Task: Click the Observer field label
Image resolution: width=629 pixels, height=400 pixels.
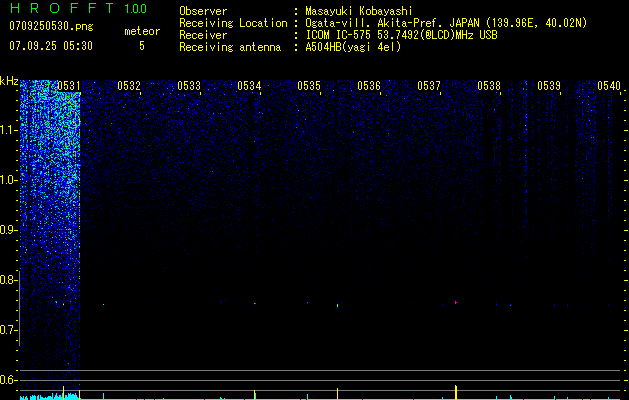Action: click(x=203, y=12)
